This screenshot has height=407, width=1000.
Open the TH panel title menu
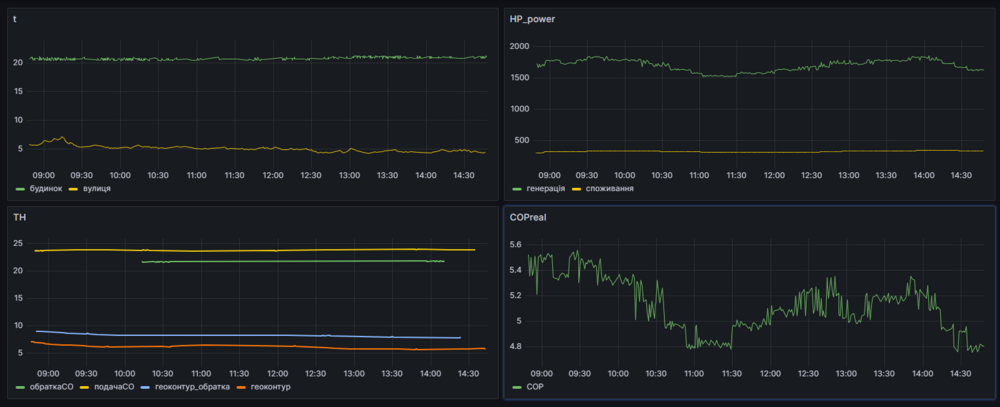19,215
